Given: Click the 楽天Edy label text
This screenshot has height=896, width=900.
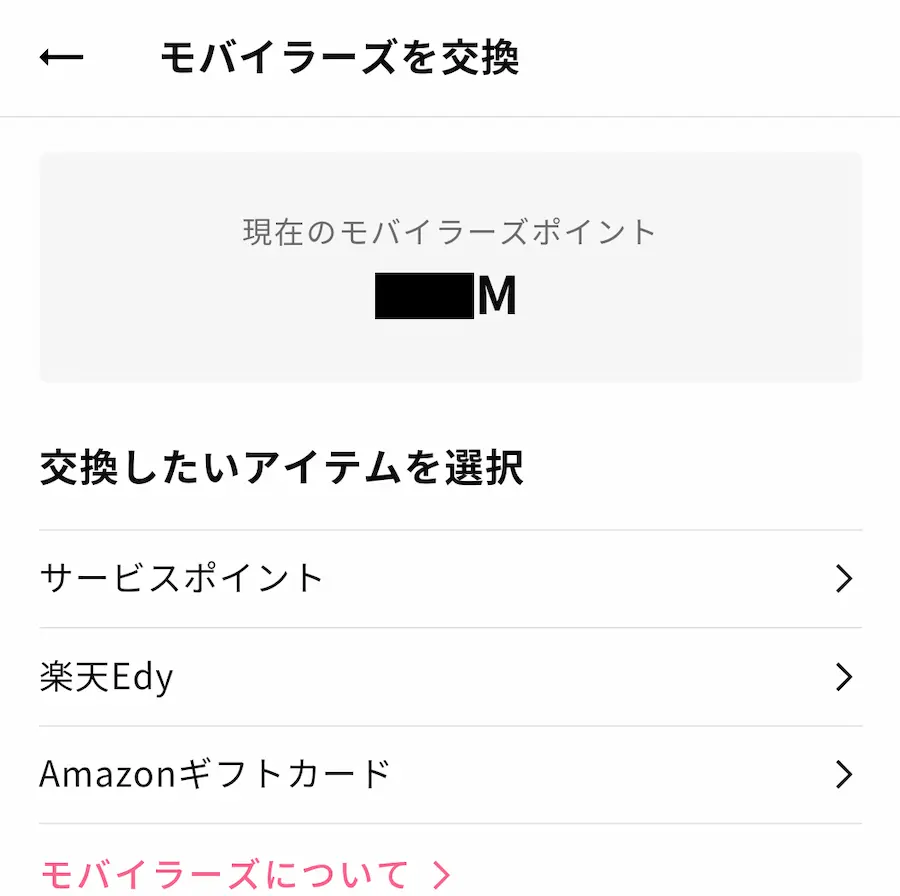Looking at the screenshot, I should tap(106, 677).
